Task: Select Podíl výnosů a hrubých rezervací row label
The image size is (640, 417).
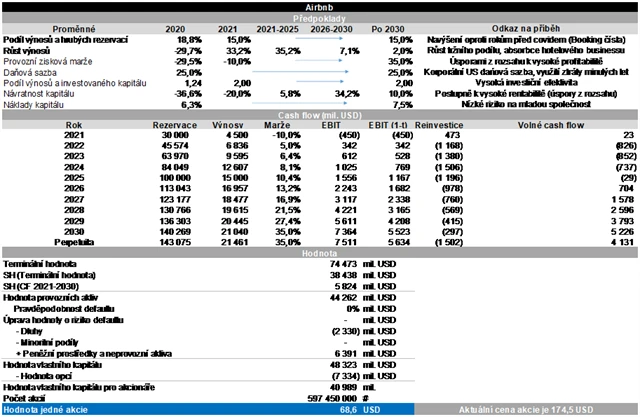Action: 65,40
